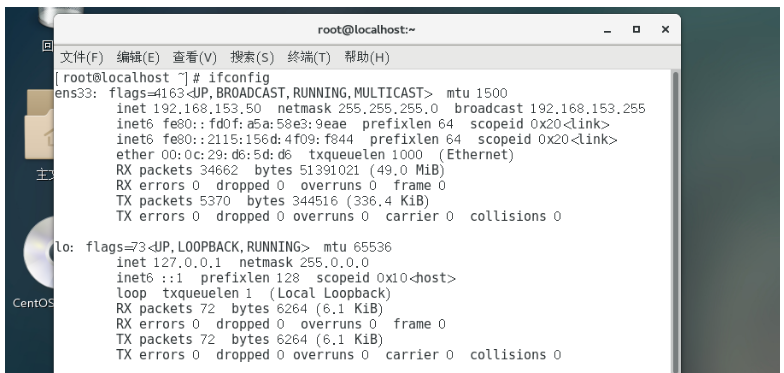Click the ether MAC address 00:0c:29:d6:5d:d6
The width and height of the screenshot is (784, 373).
point(226,154)
